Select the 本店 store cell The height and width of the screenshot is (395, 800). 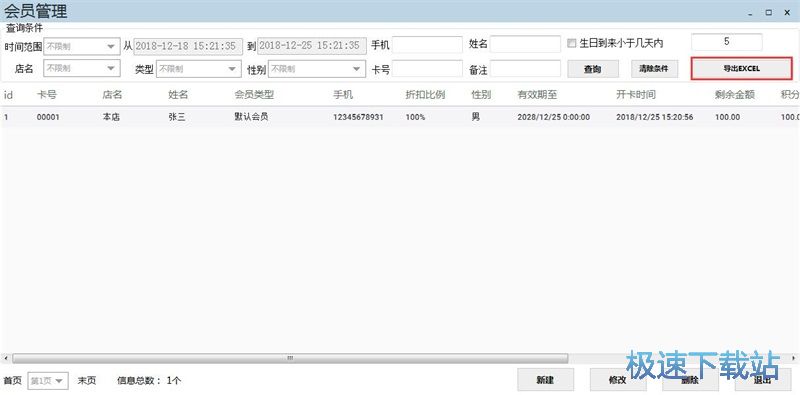tap(111, 117)
